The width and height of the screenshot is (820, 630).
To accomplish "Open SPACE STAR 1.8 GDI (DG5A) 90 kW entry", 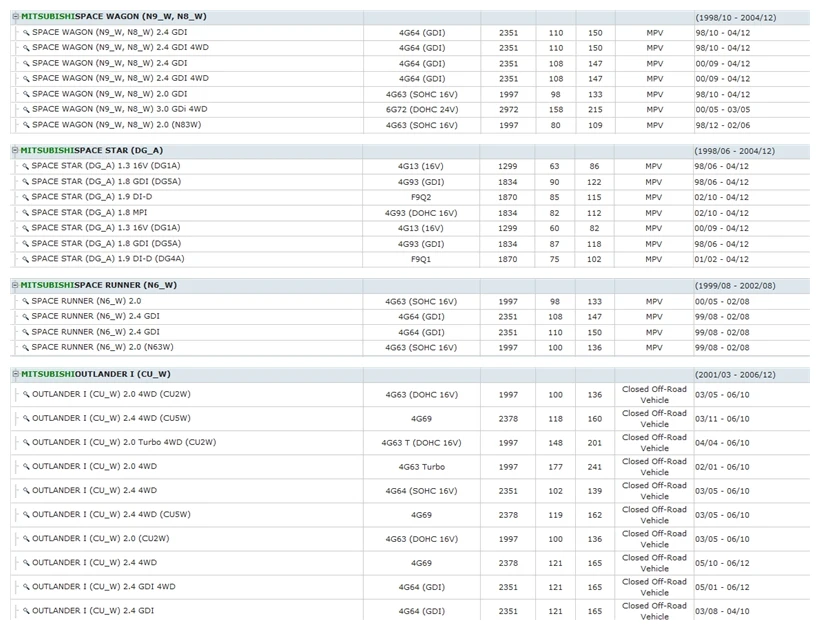I will click(x=106, y=181).
